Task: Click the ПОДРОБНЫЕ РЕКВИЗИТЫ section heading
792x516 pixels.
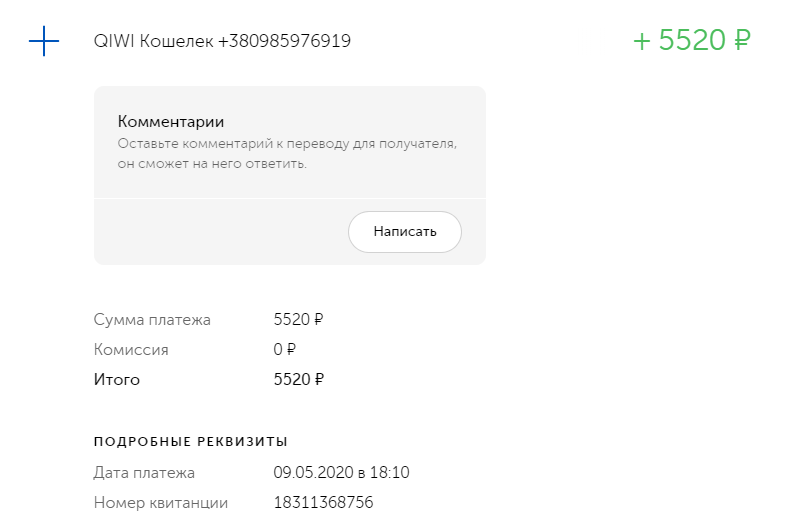Action: 191,441
